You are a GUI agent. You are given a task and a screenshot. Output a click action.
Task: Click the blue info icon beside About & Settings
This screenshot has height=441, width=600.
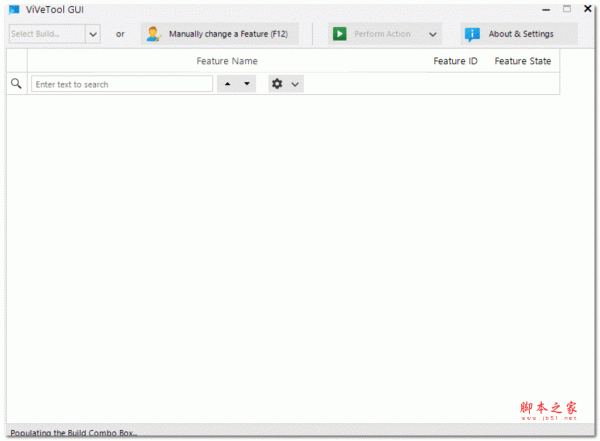[x=472, y=34]
